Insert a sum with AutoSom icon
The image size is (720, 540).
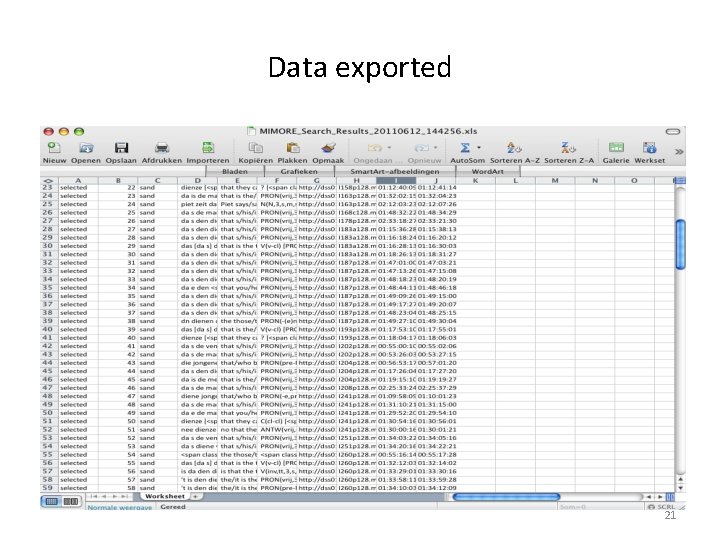tap(465, 148)
